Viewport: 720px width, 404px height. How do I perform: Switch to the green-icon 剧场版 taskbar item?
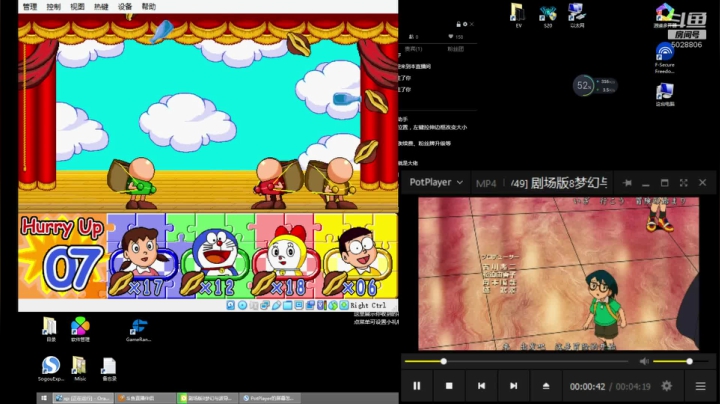pyautogui.click(x=208, y=398)
